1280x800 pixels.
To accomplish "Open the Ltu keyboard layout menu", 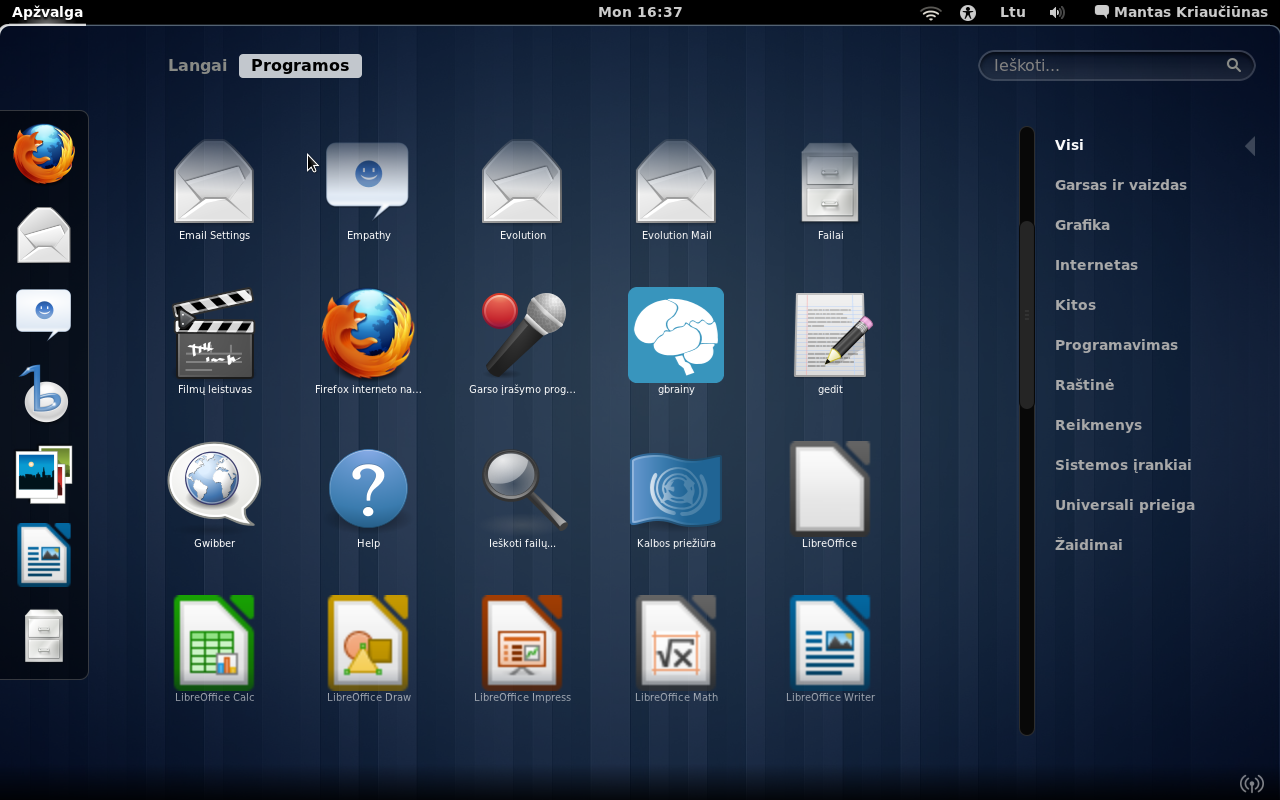I will pyautogui.click(x=1012, y=13).
